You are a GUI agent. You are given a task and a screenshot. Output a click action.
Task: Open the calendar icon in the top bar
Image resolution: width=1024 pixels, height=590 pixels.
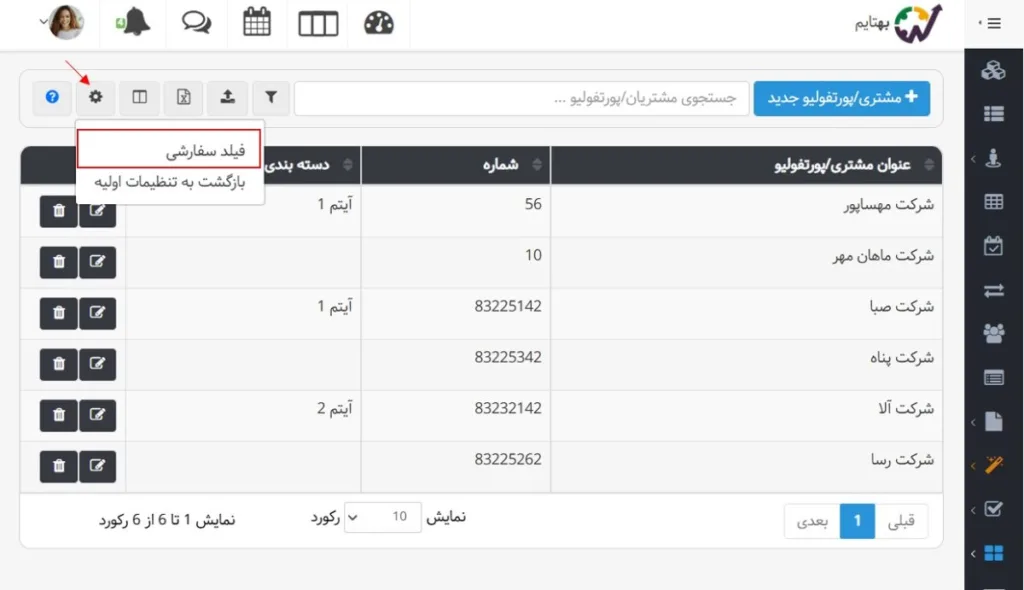pos(257,23)
